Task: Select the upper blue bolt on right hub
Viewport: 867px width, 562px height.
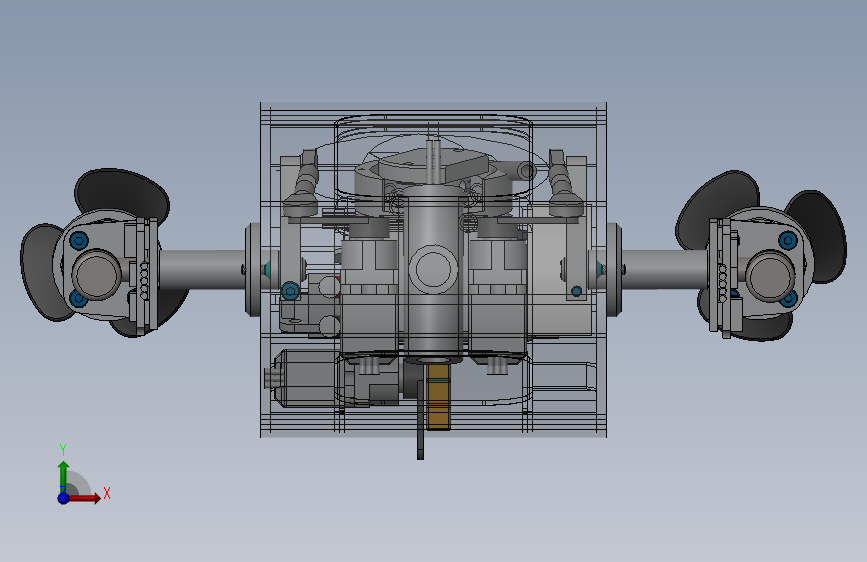Action: (788, 240)
